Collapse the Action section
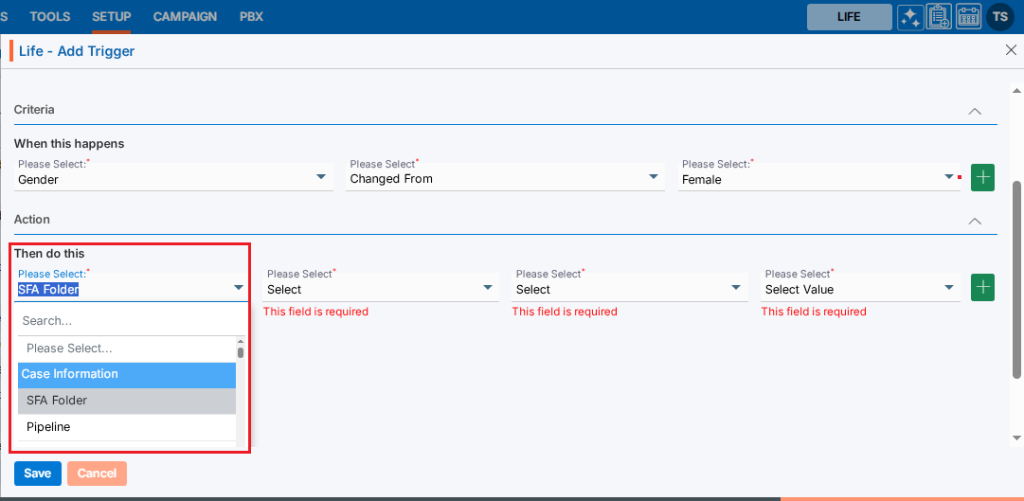 [x=975, y=220]
